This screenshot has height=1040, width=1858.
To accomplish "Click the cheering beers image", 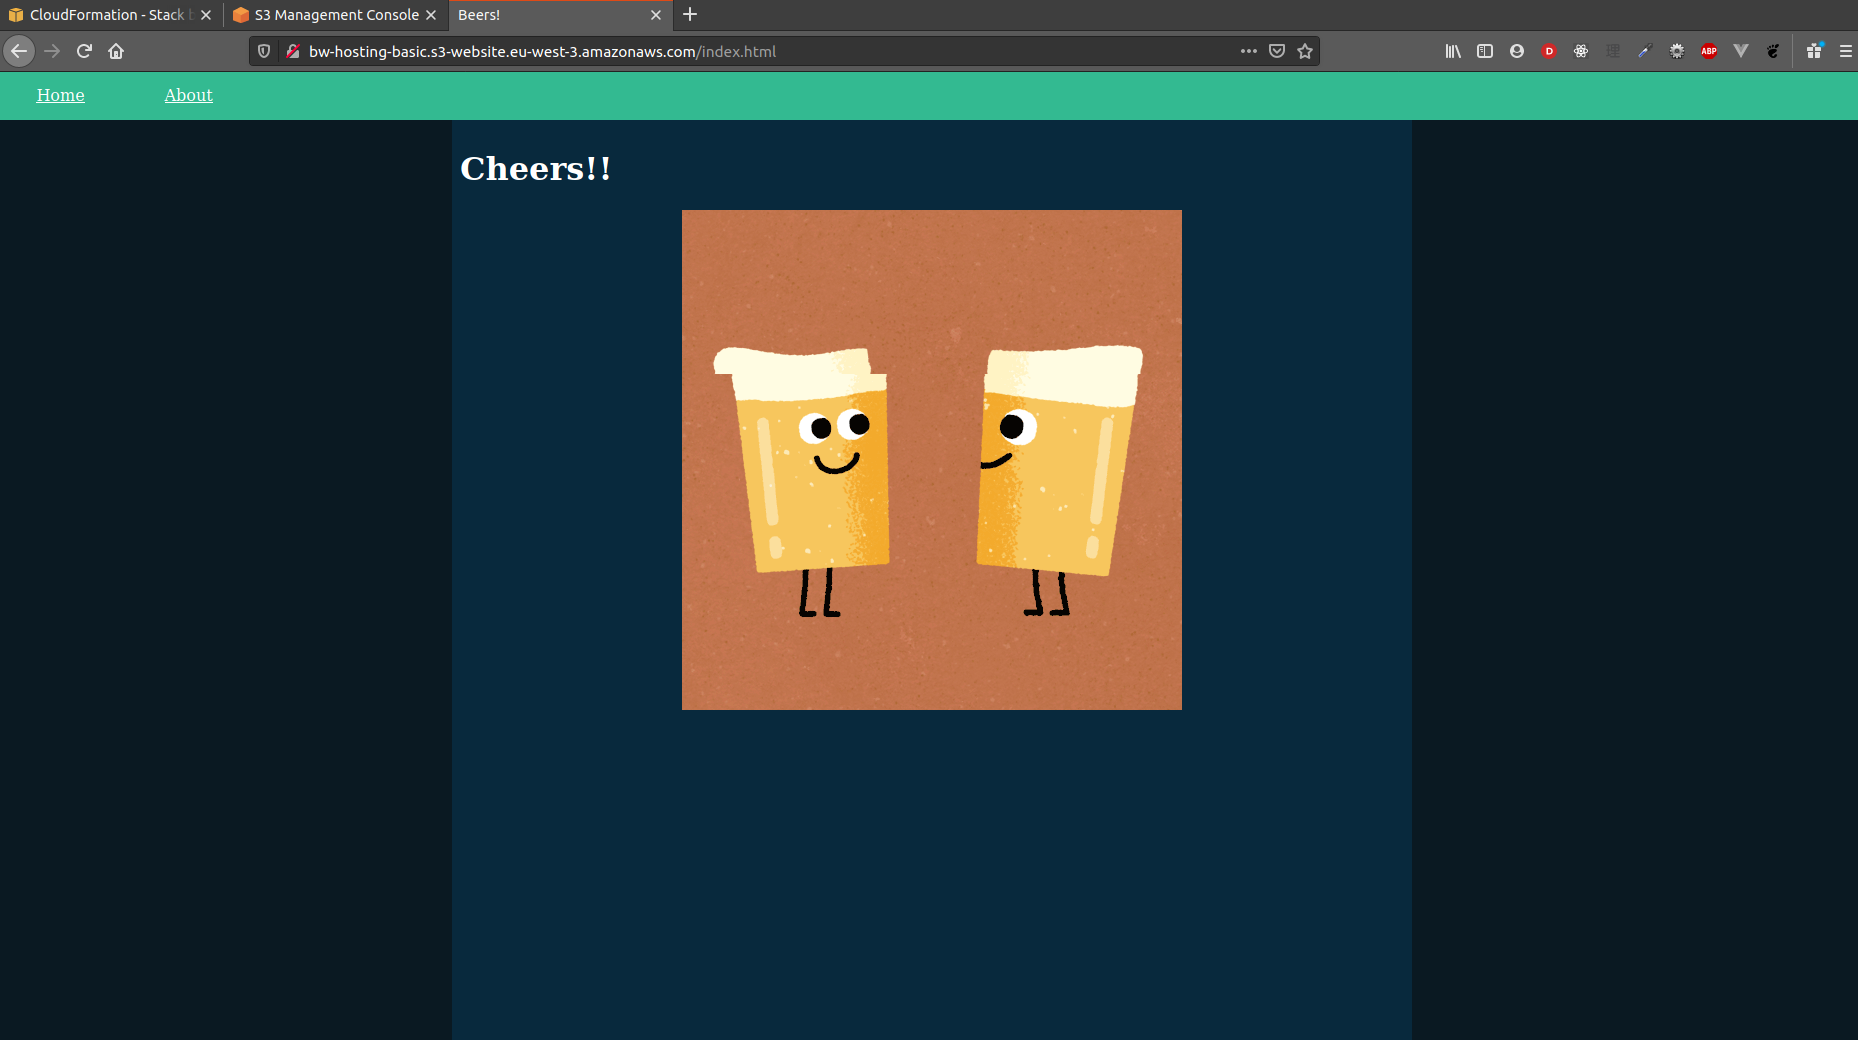I will tap(931, 460).
